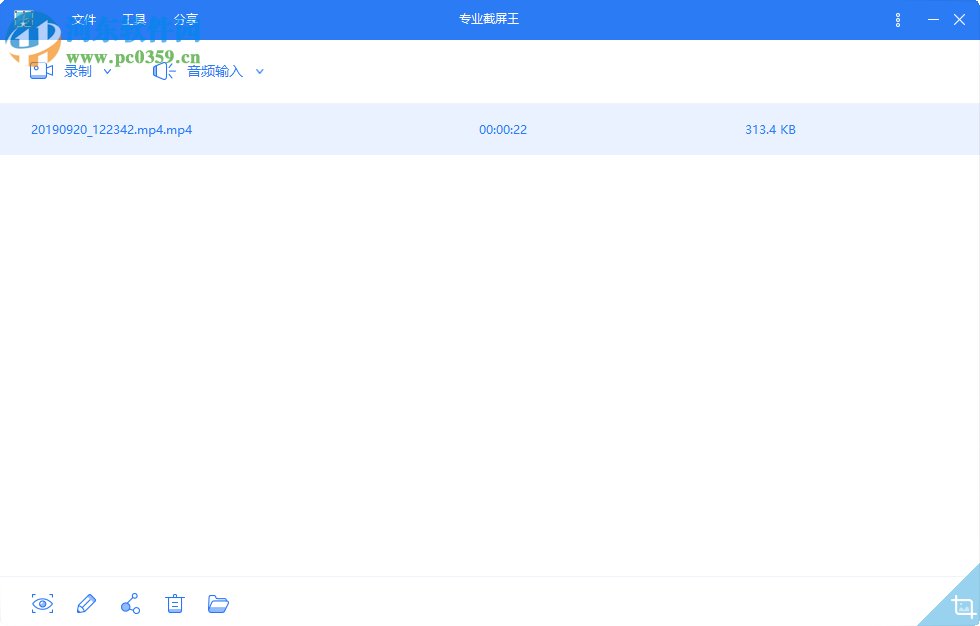Click the file size 313.4 KB label

coord(769,129)
